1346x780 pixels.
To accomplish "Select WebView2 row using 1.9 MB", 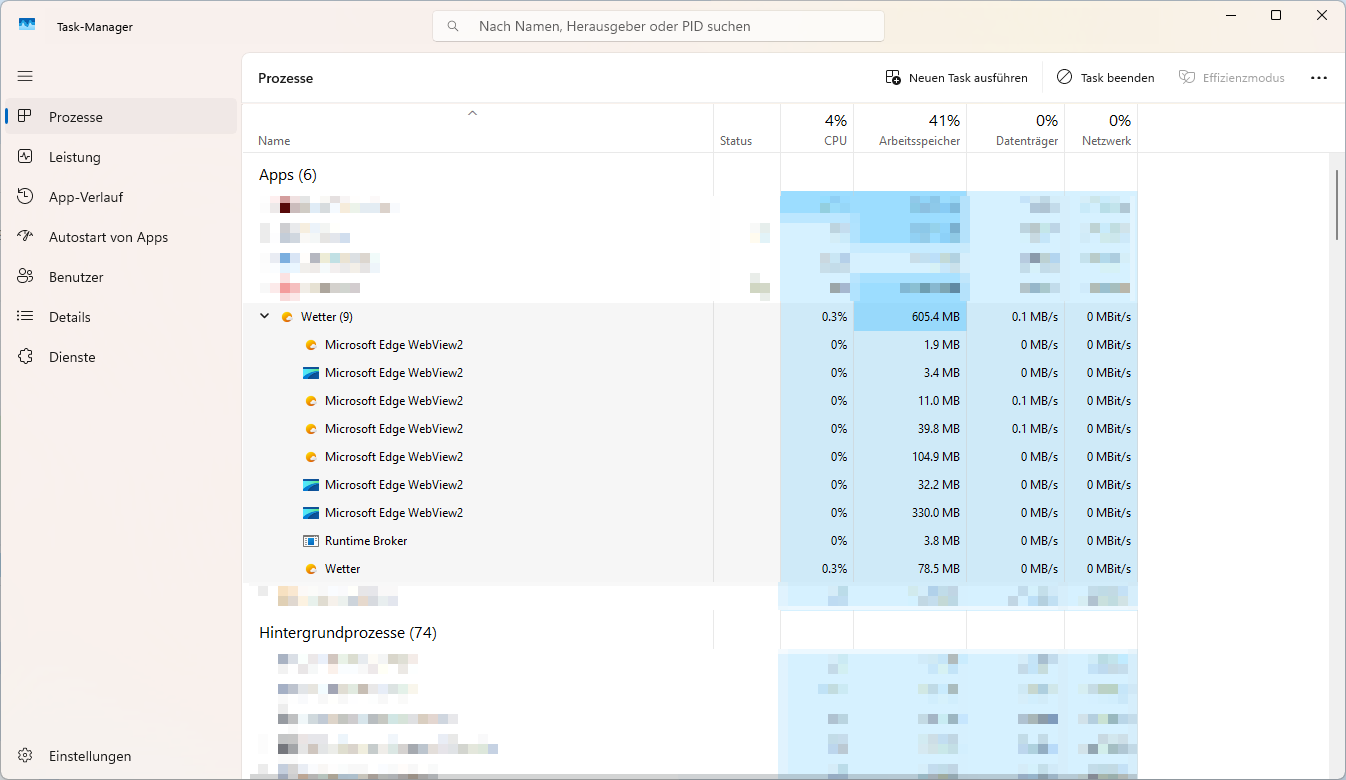I will [x=690, y=345].
